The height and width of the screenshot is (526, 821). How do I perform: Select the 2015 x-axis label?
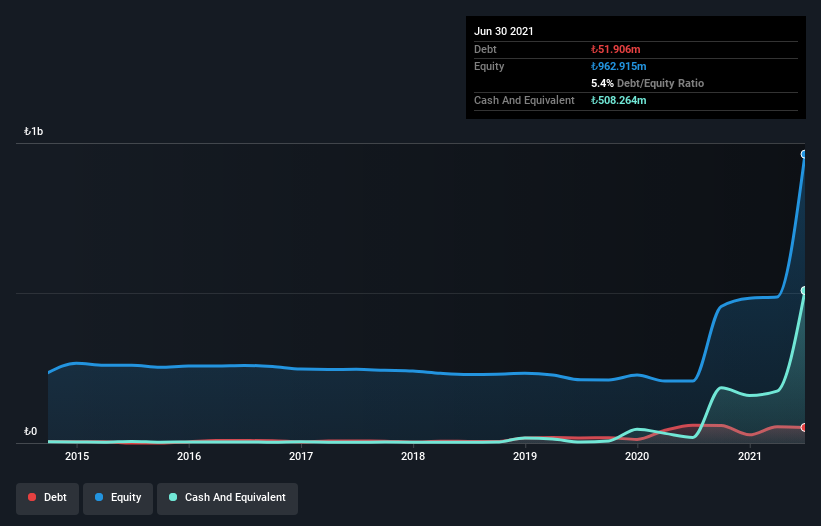(x=77, y=456)
